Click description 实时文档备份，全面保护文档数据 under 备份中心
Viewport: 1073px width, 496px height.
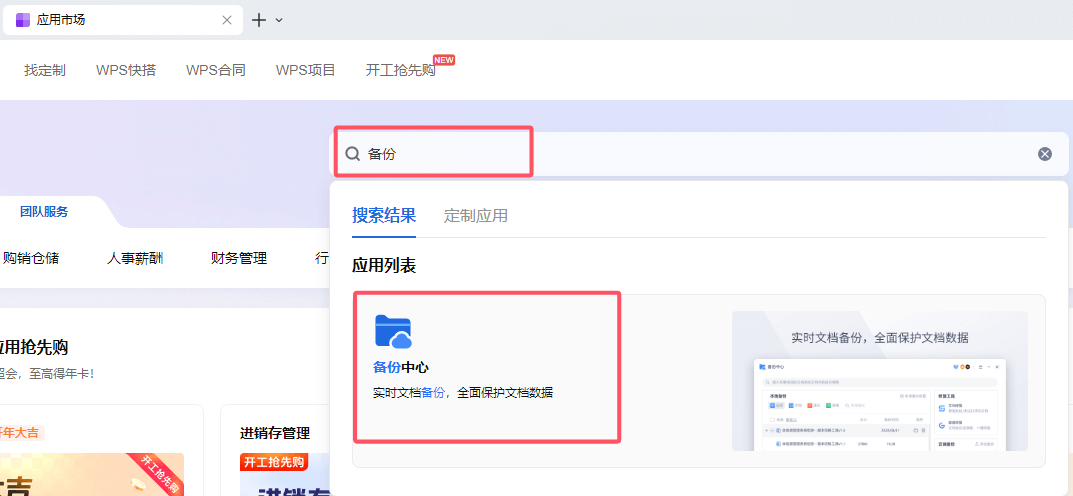(463, 393)
